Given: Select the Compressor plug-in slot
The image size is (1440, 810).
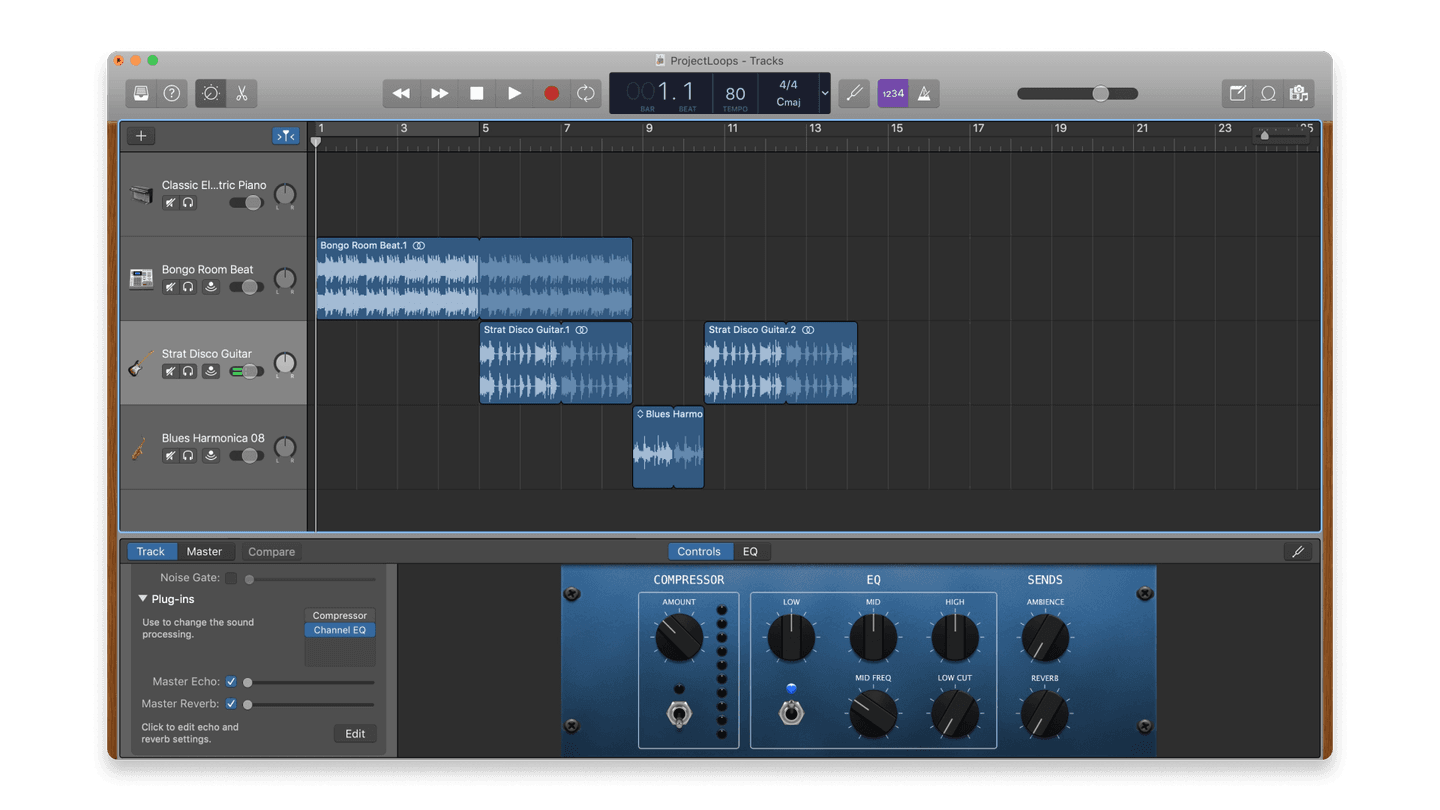Looking at the screenshot, I should pyautogui.click(x=339, y=615).
